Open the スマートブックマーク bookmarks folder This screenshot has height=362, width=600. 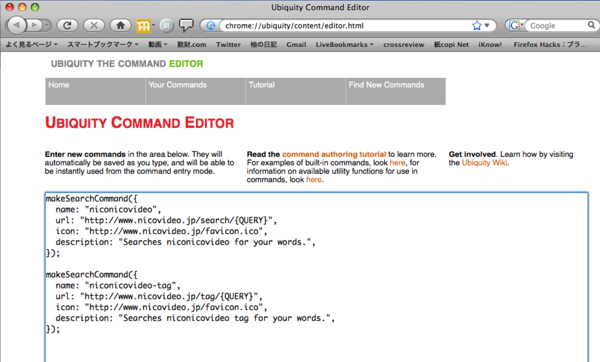coord(103,44)
